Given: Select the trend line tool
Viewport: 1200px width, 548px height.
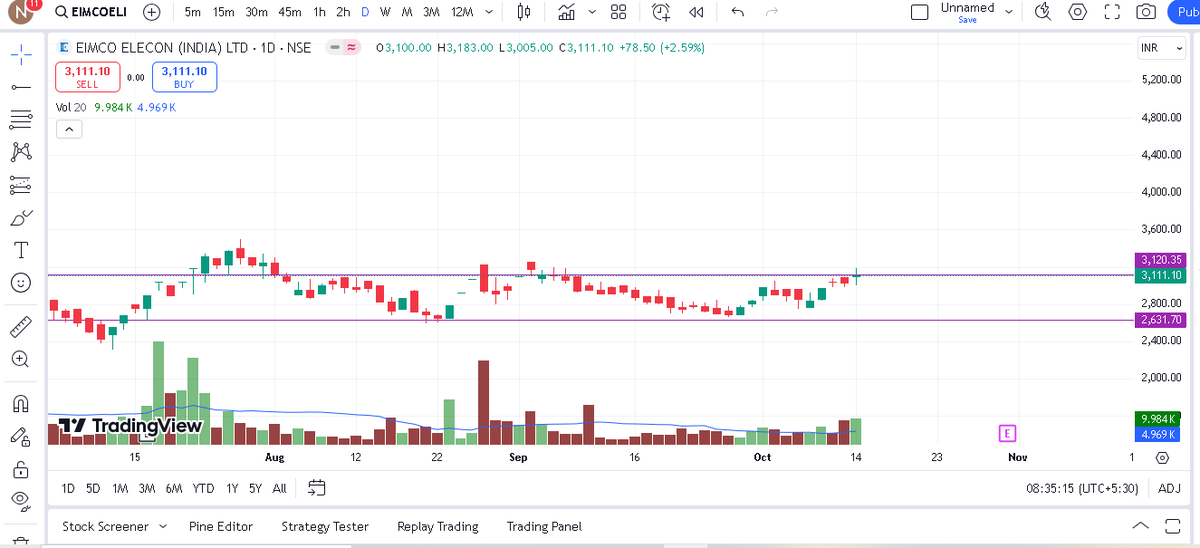Looking at the screenshot, I should click(21, 88).
